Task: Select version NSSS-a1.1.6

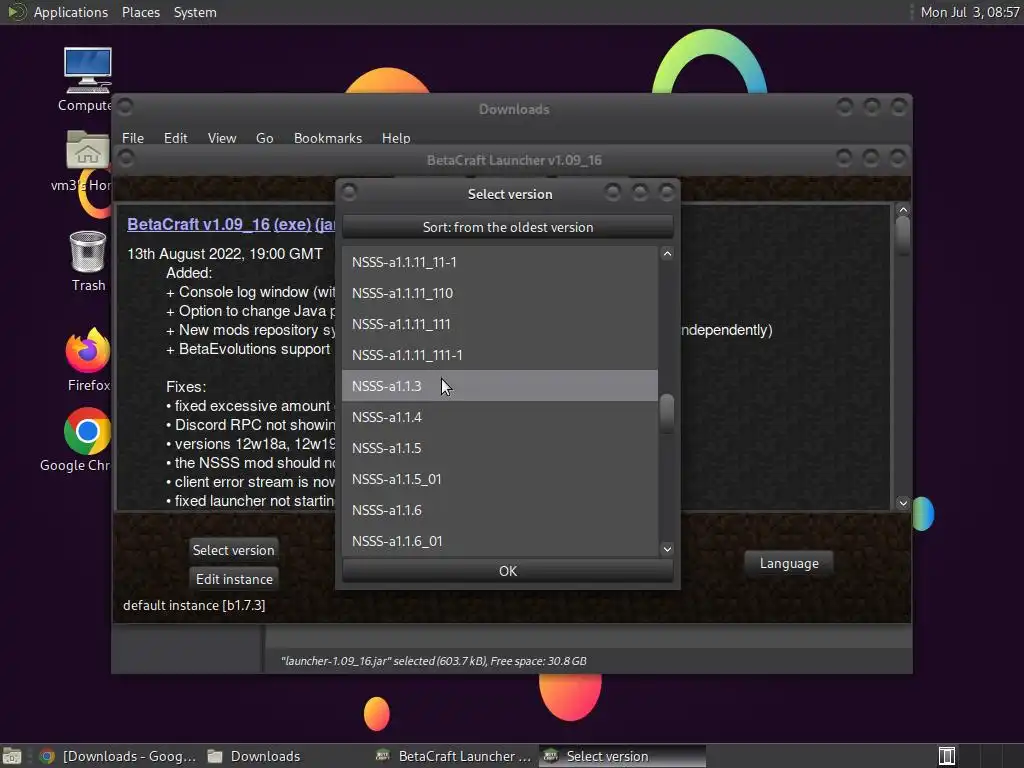Action: (500, 510)
